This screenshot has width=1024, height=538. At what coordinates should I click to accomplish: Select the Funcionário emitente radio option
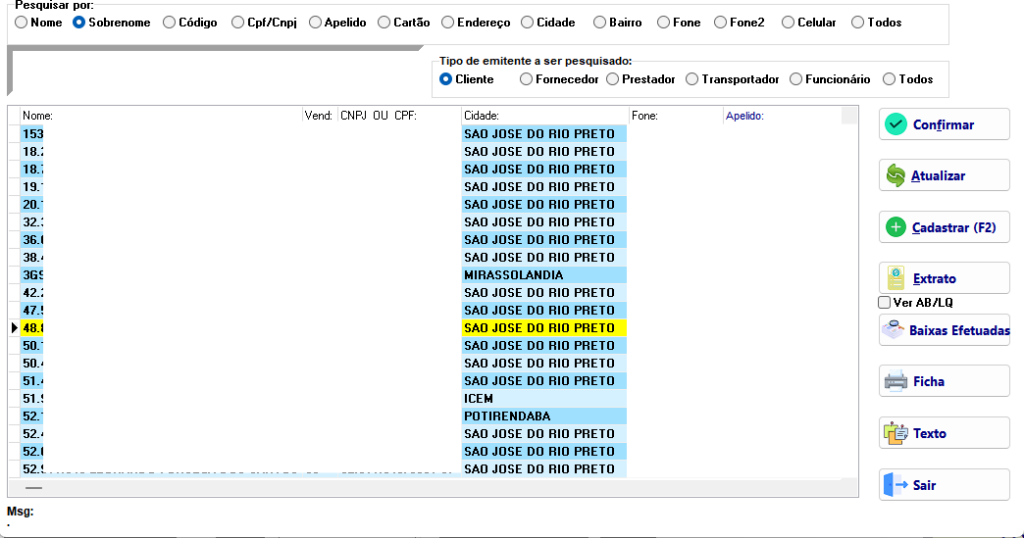[795, 79]
